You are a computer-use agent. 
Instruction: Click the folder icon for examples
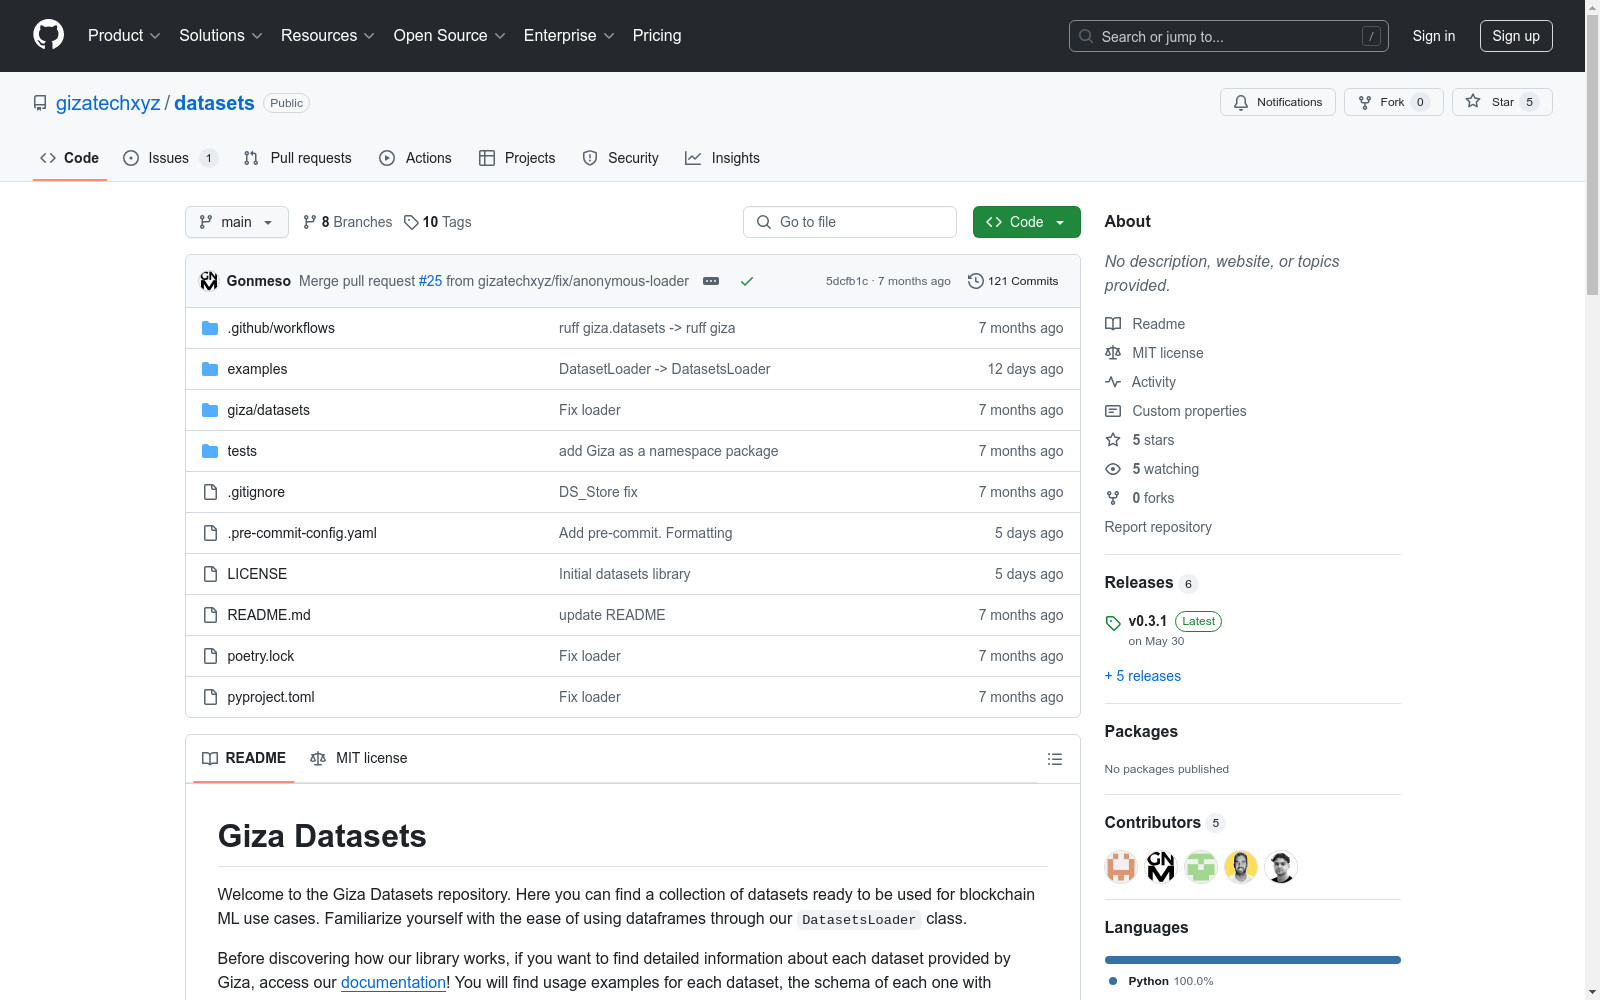point(210,369)
